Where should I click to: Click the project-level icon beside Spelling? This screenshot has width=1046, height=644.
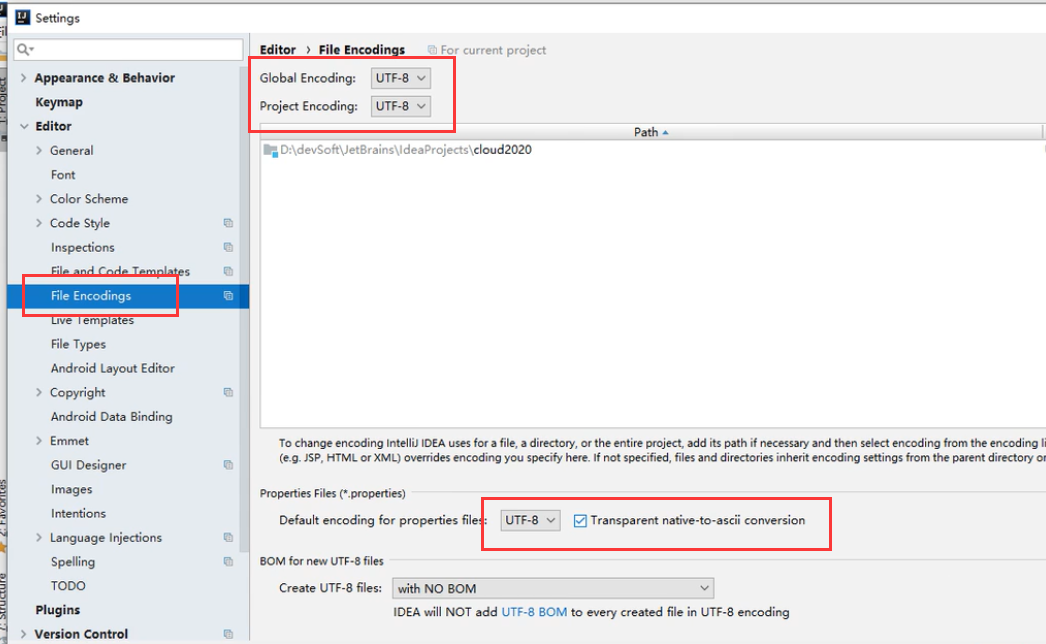click(228, 561)
